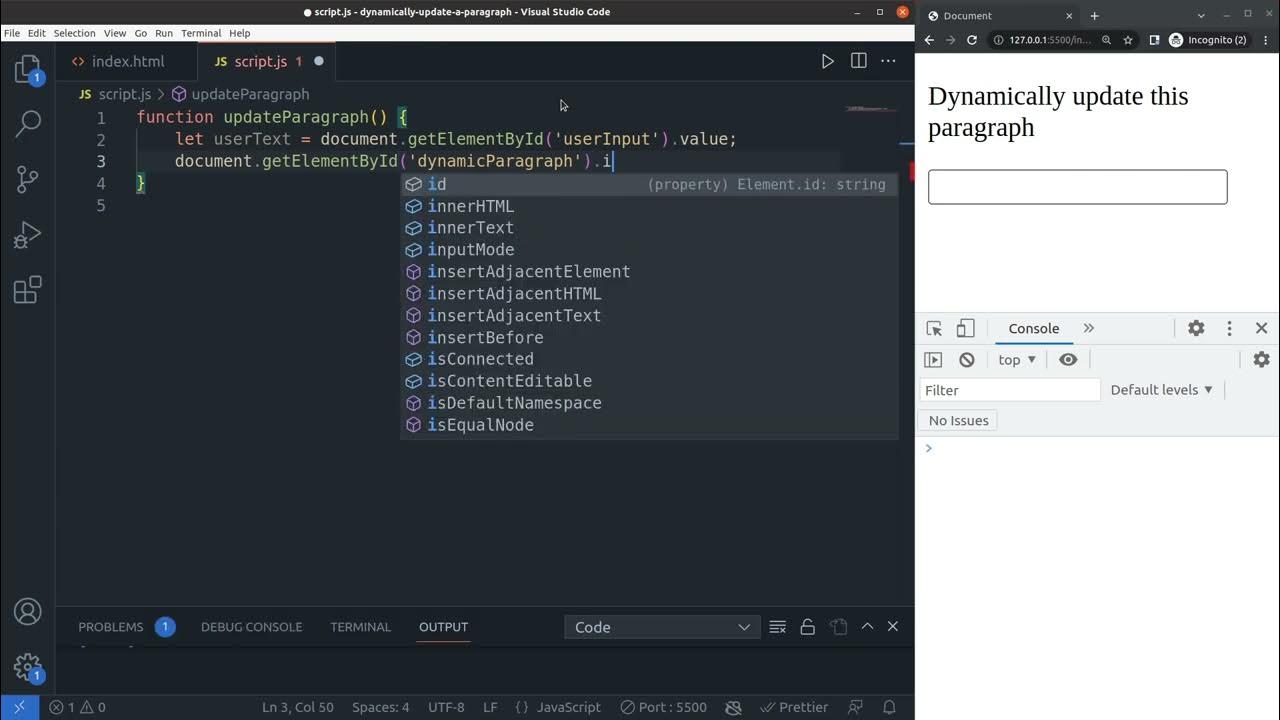1280x720 pixels.
Task: Clear the output panel with list icon
Action: click(x=778, y=627)
